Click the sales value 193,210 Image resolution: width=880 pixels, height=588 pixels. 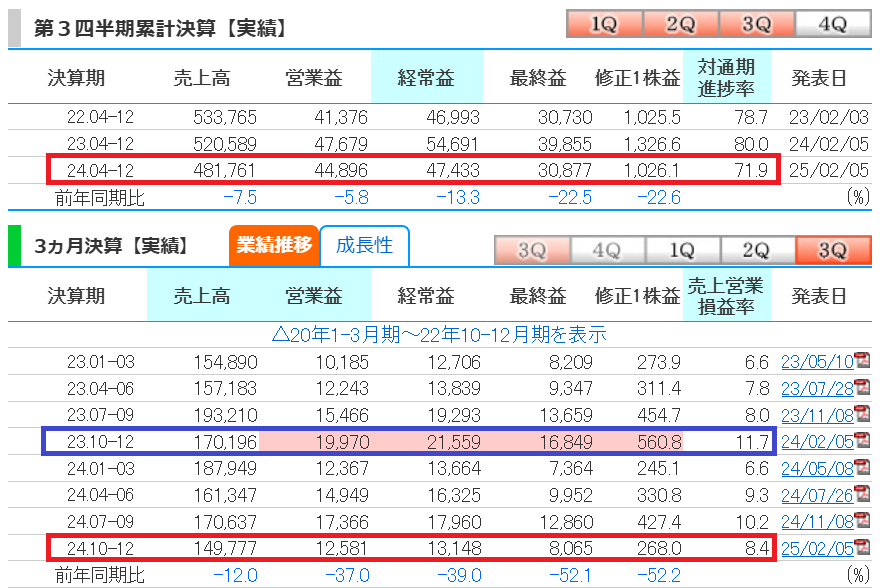pyautogui.click(x=225, y=415)
